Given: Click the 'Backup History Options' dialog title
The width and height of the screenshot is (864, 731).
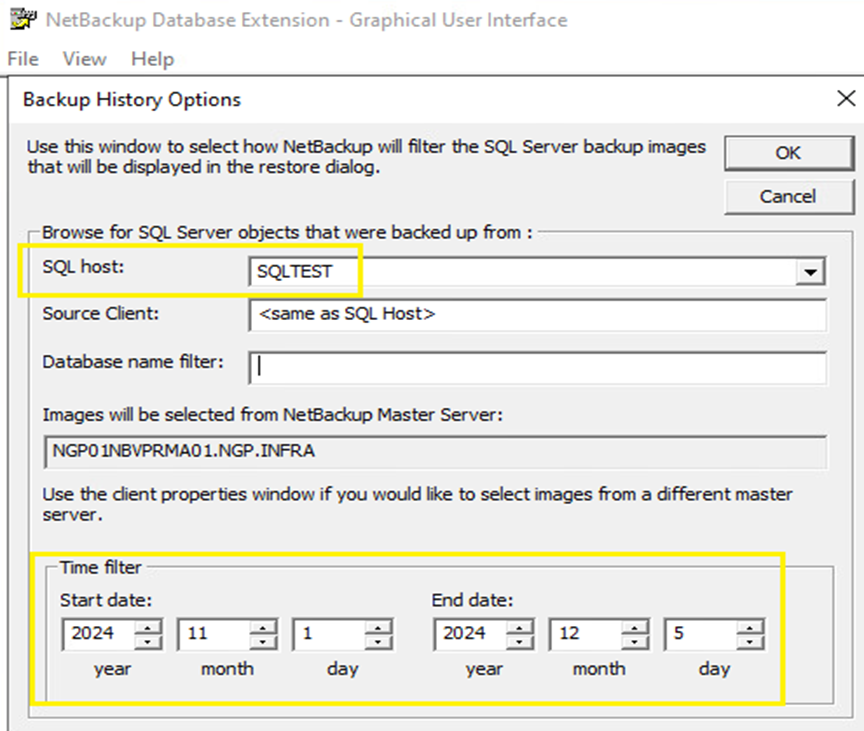Looking at the screenshot, I should click(132, 100).
